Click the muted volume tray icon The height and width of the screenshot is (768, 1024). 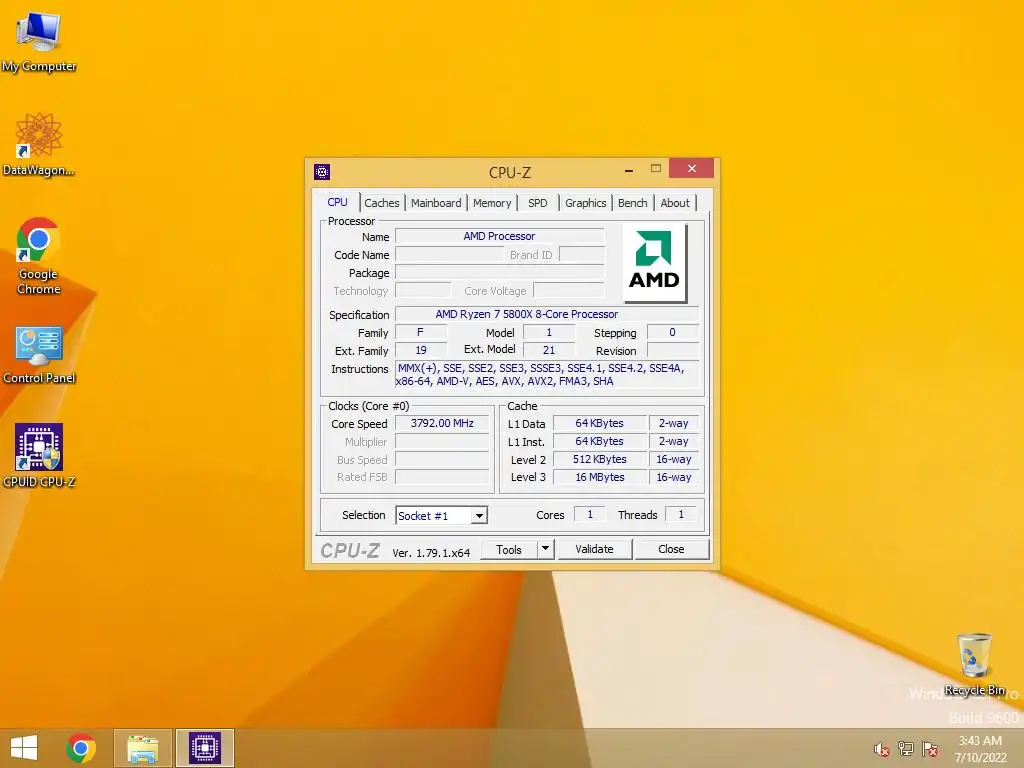882,749
